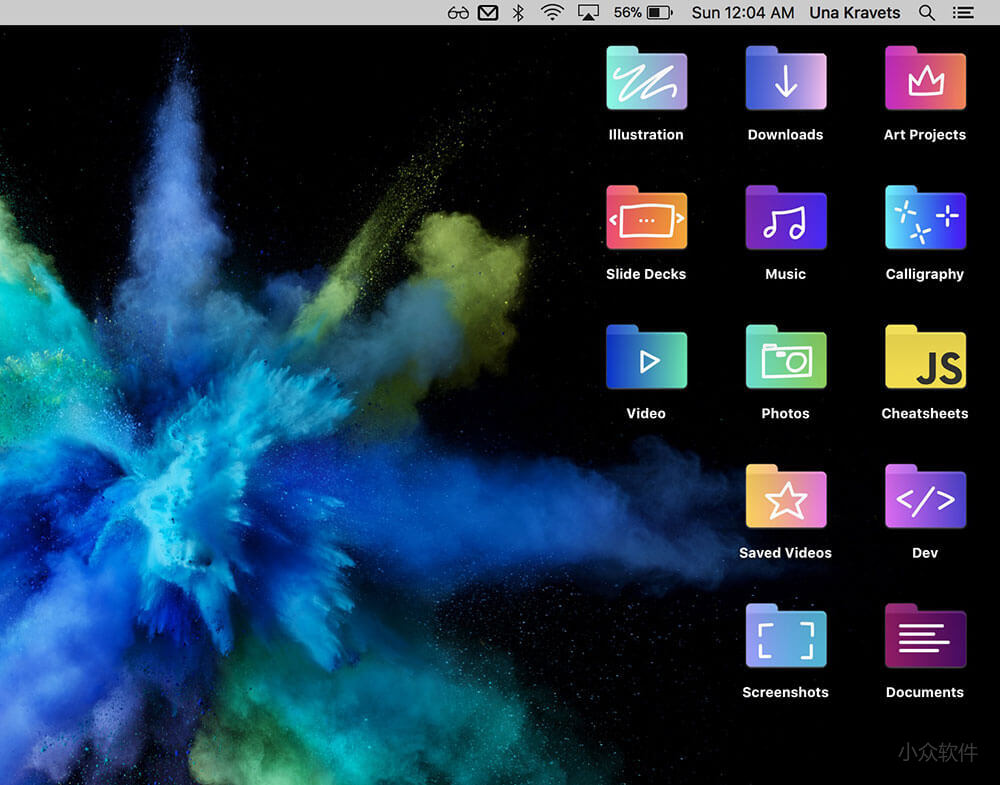Click the Spotlight search magnifier

click(926, 12)
